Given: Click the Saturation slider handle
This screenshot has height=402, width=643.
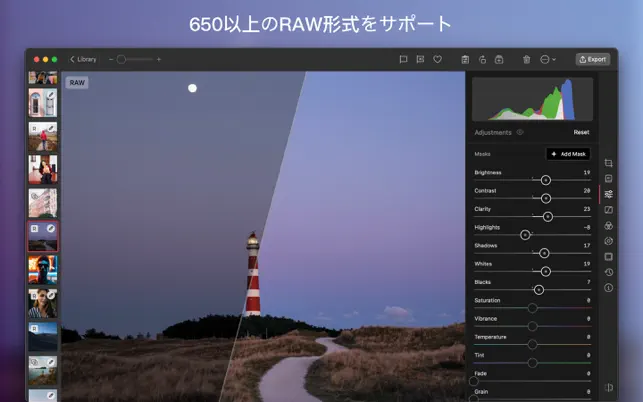Looking at the screenshot, I should click(x=532, y=308).
